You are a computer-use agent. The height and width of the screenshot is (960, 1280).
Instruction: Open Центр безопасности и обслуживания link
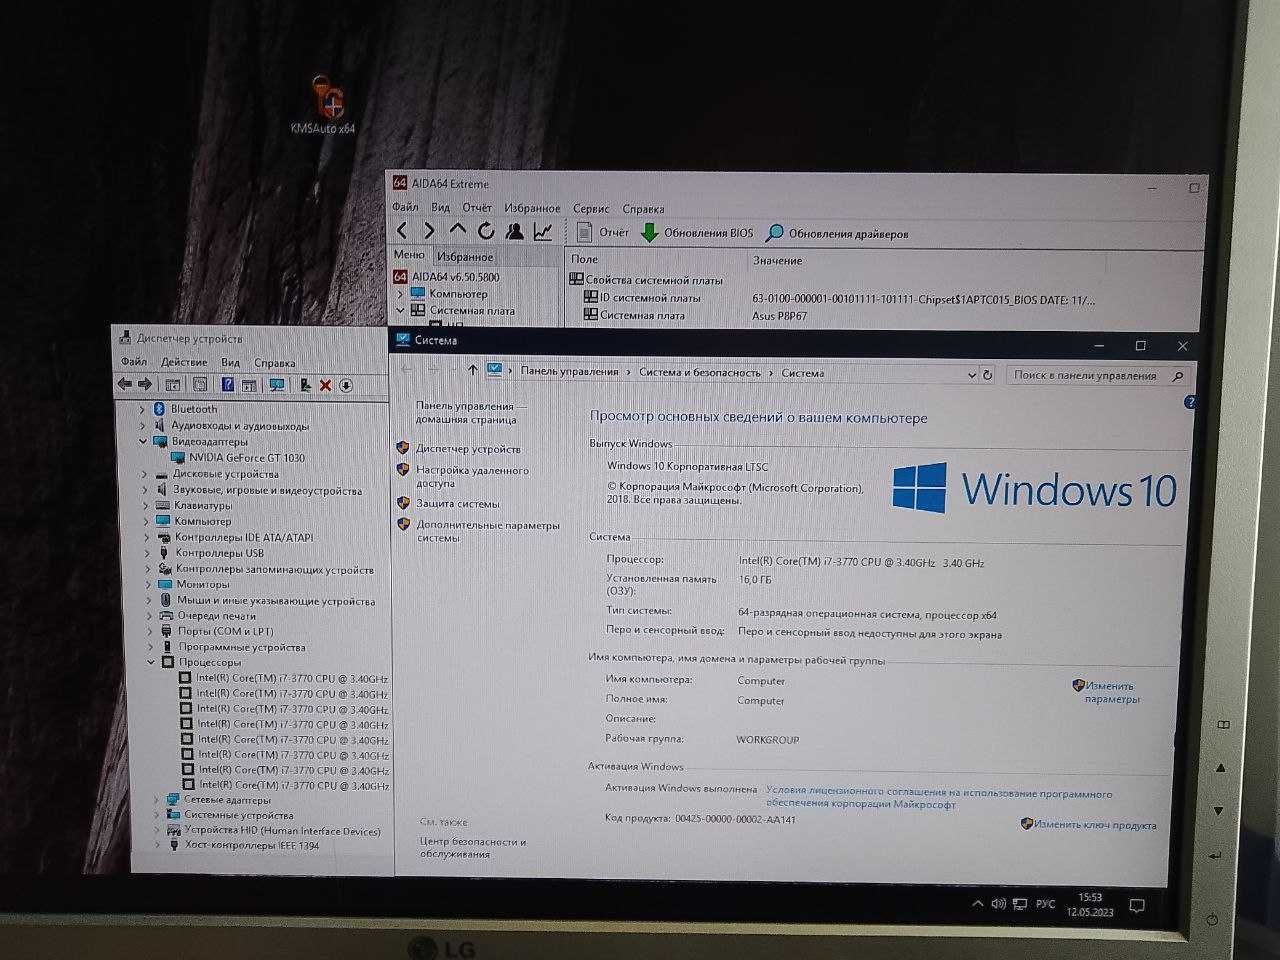(472, 847)
